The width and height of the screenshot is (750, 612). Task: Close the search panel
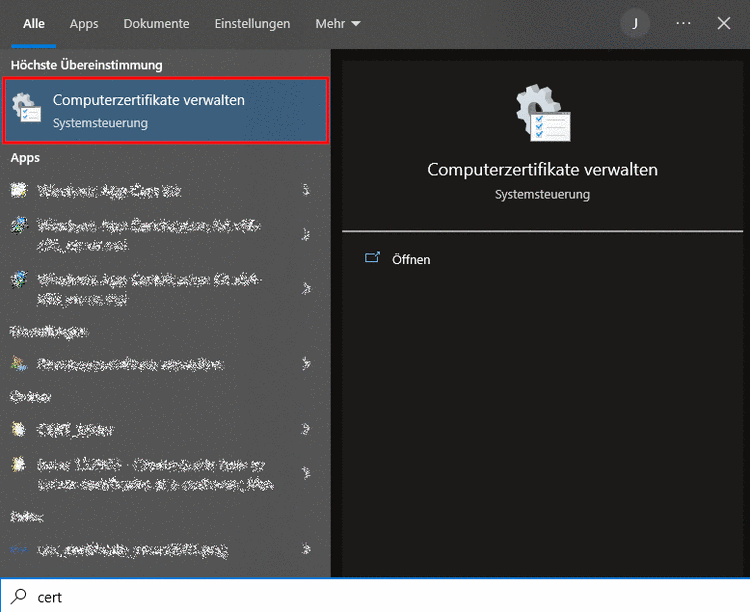724,23
